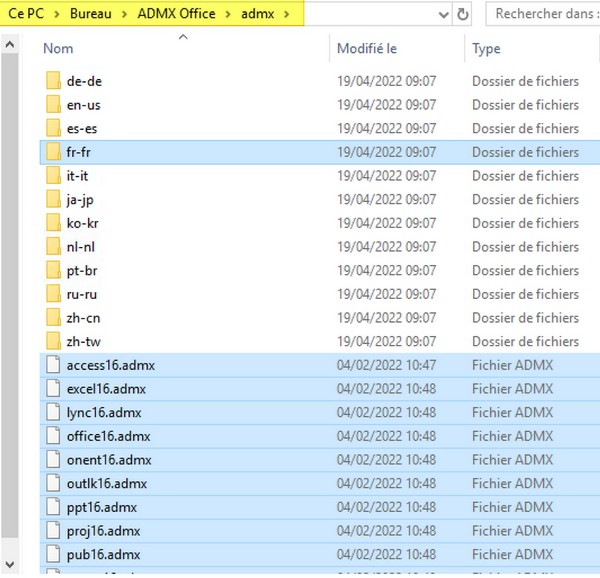Sort files by the Type column

486,48
